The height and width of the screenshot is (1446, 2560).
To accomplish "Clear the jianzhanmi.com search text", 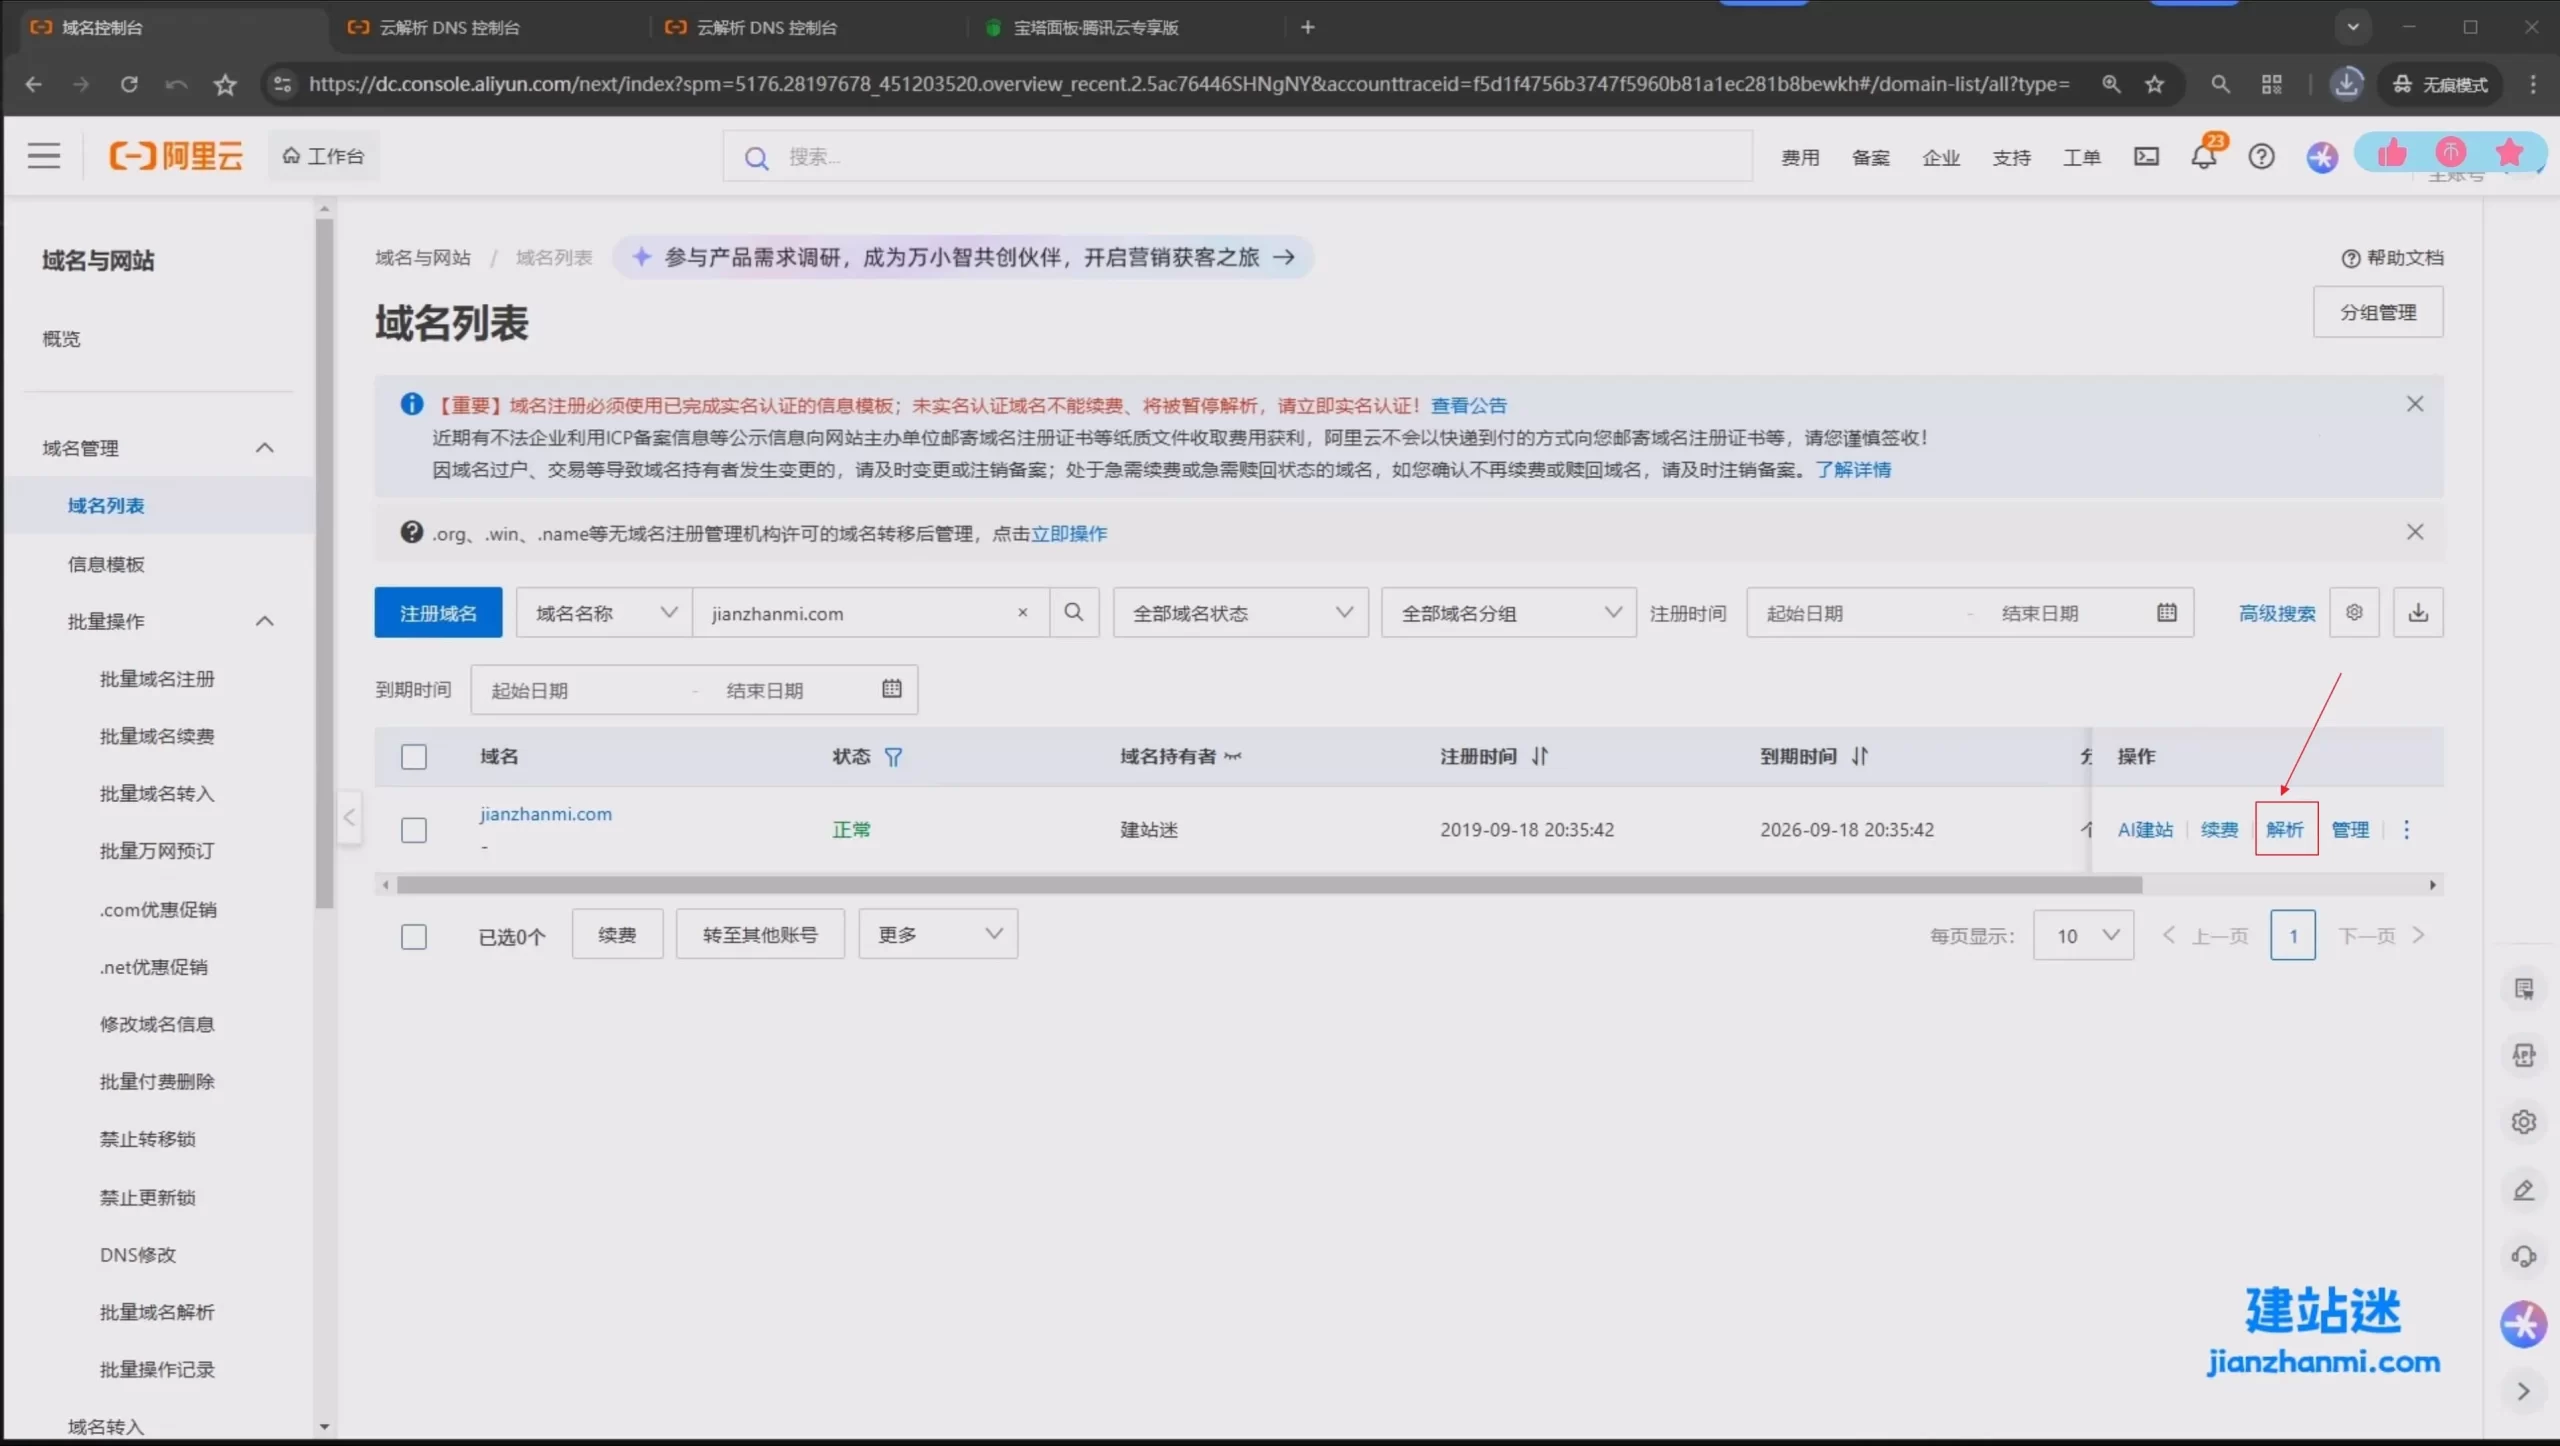I will click(1022, 613).
